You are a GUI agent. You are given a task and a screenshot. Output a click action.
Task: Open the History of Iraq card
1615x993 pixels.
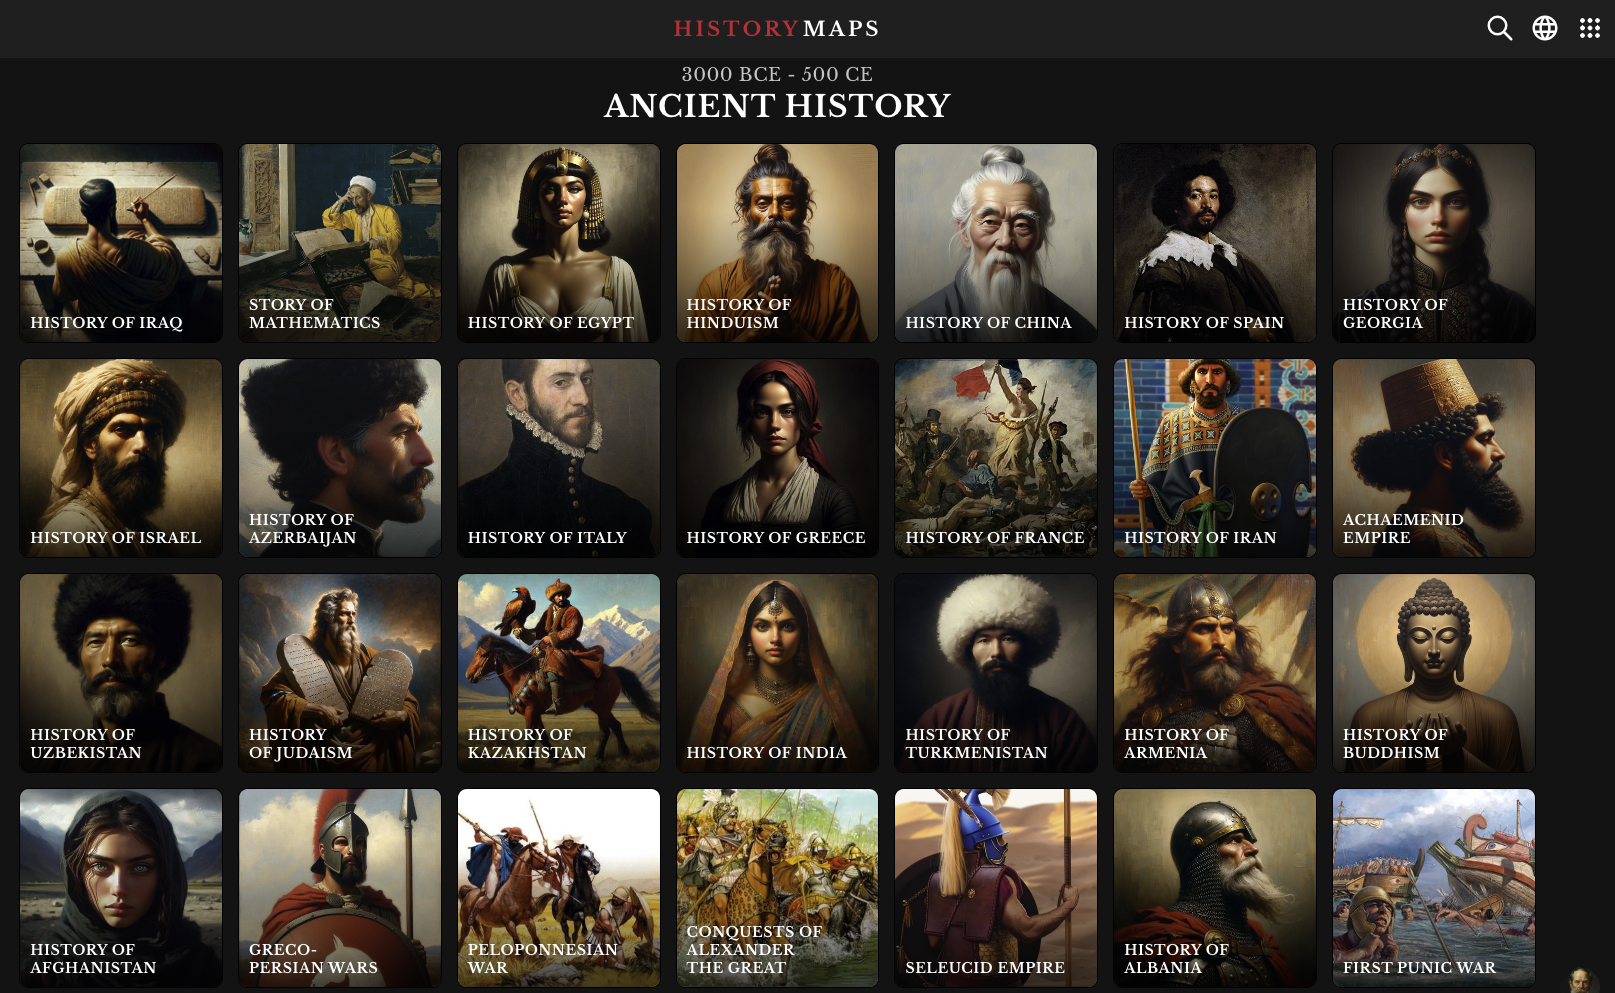(x=121, y=243)
